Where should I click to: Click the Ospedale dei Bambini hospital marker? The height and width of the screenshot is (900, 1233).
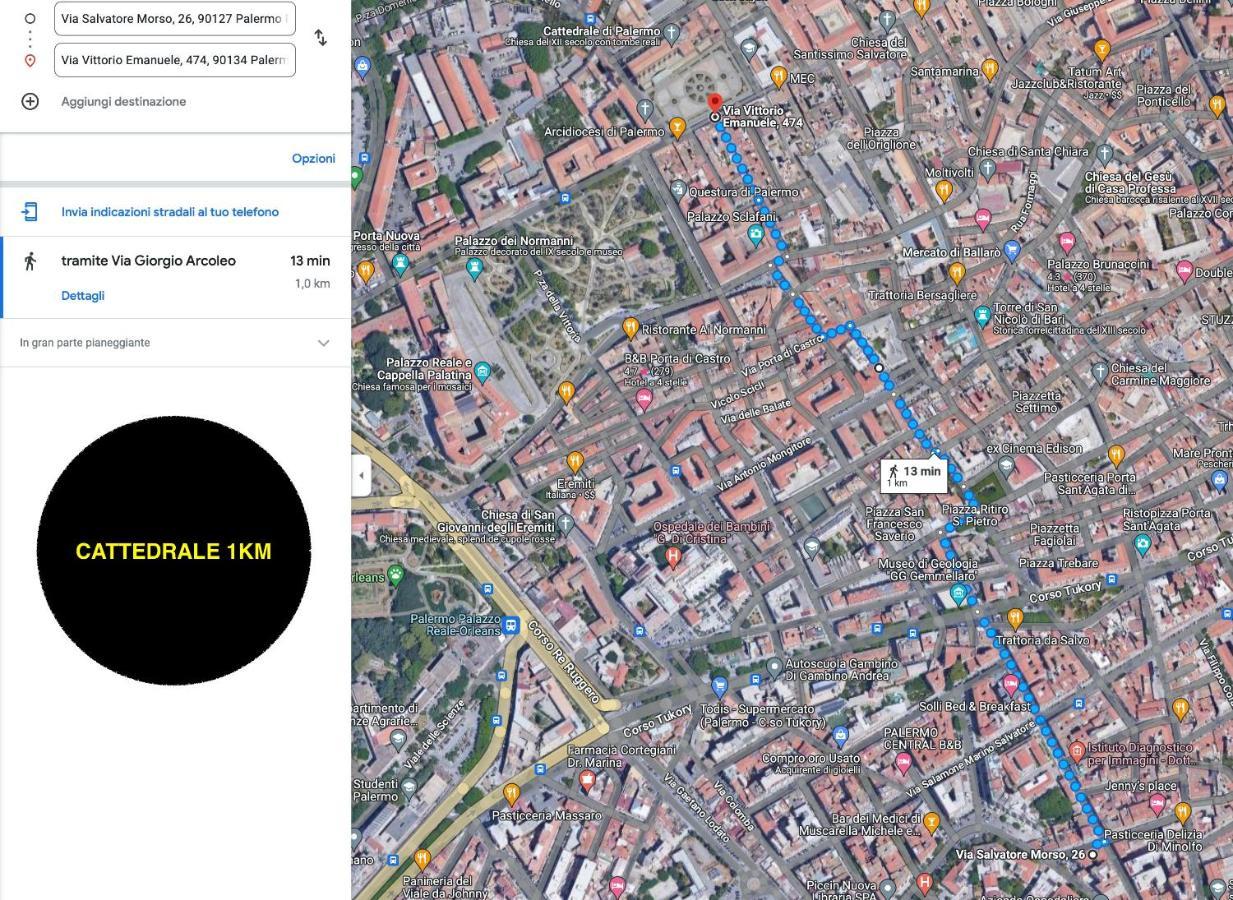[673, 556]
